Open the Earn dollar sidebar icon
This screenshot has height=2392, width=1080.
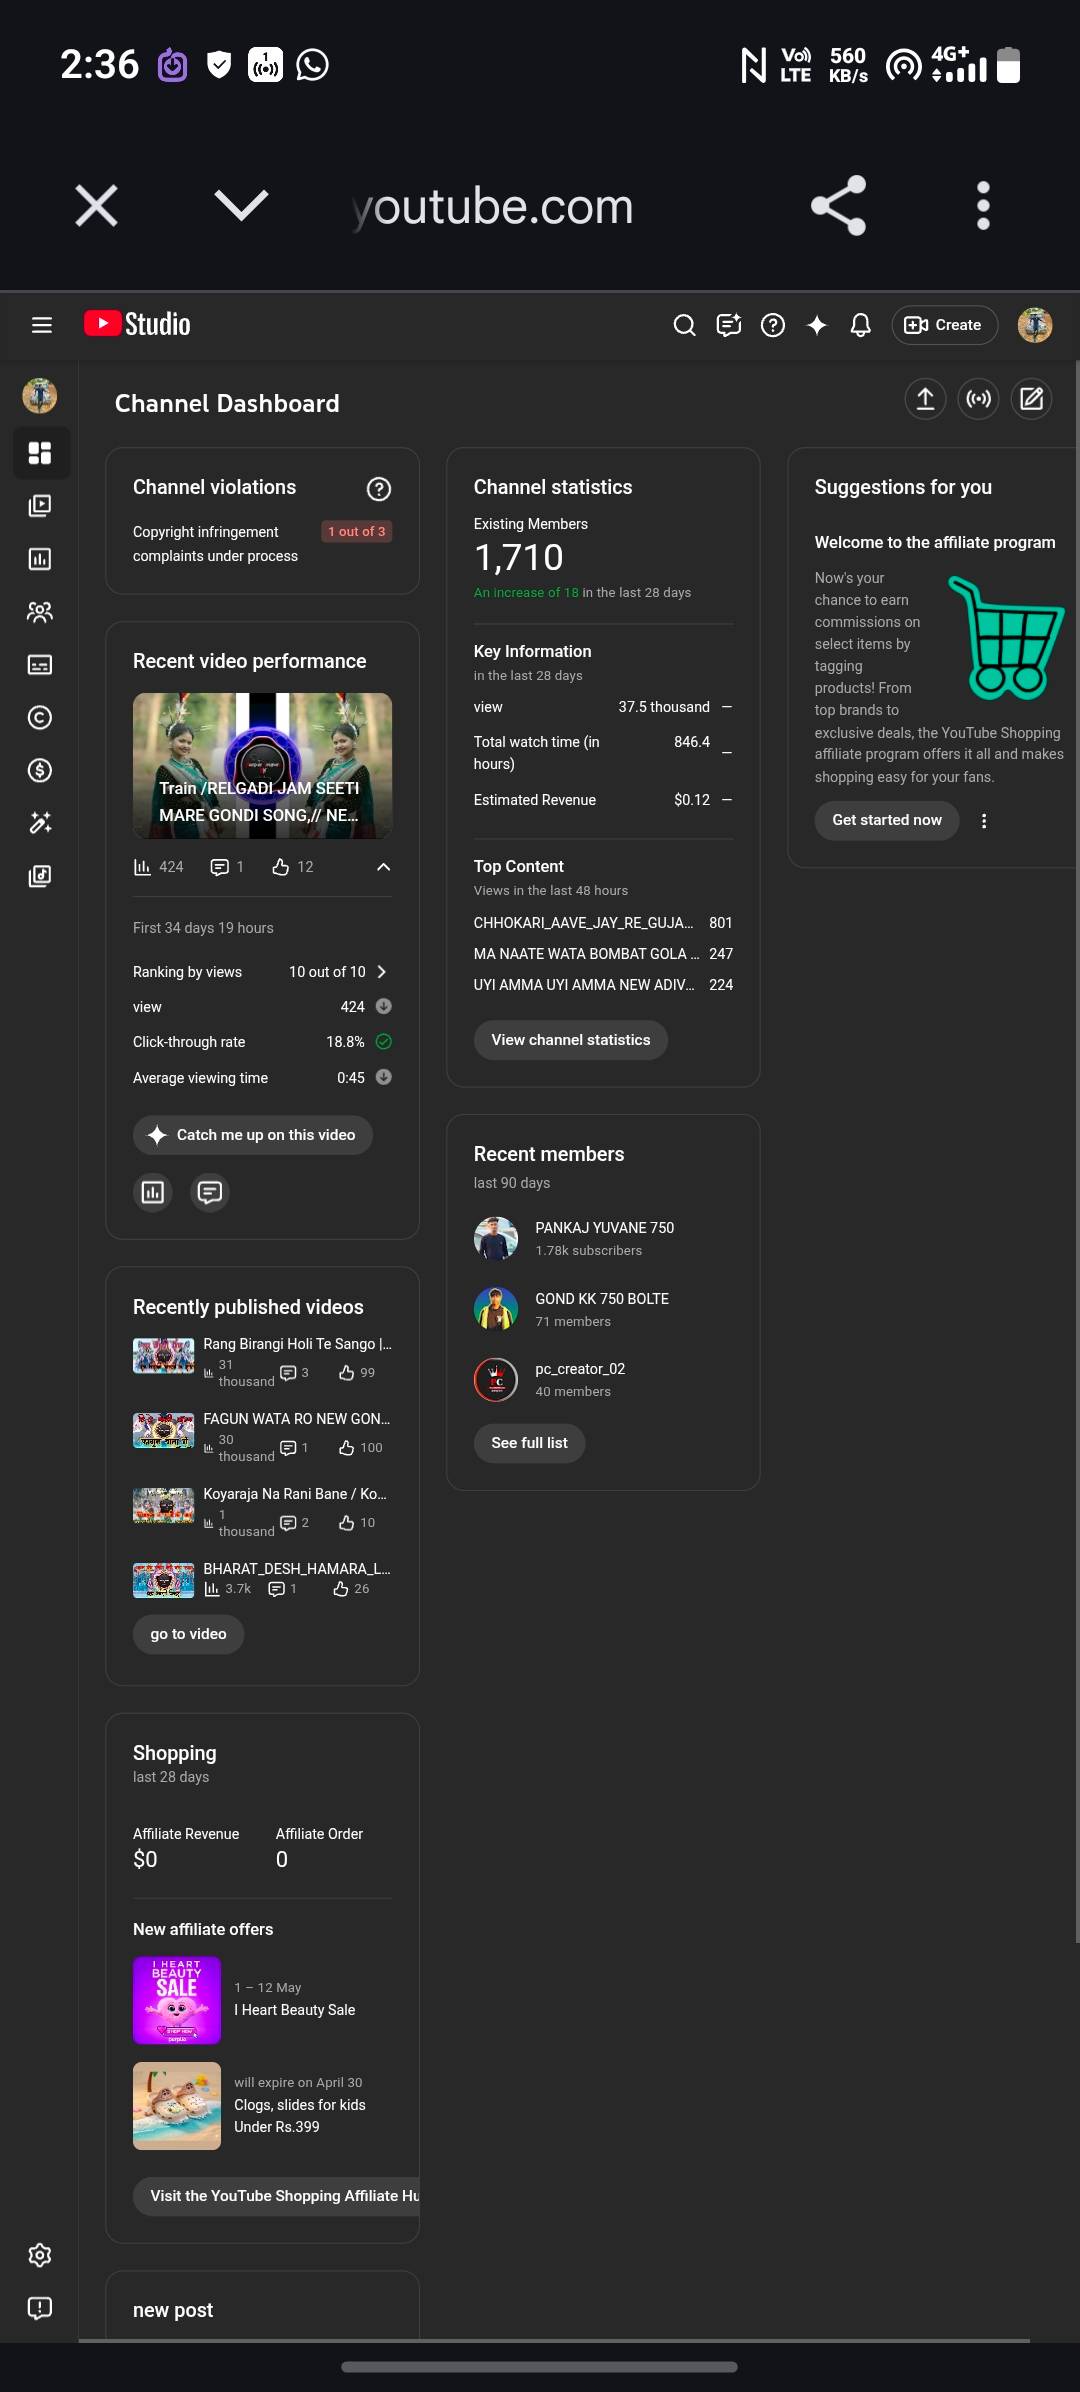pyautogui.click(x=40, y=770)
